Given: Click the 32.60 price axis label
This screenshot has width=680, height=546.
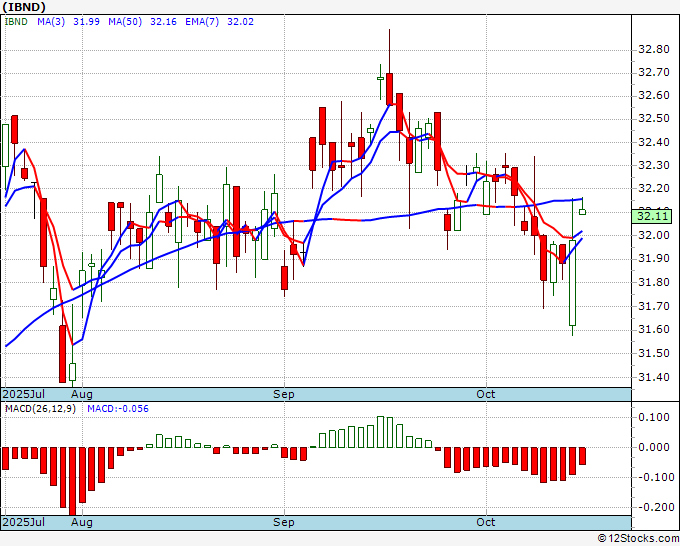Looking at the screenshot, I should pos(654,95).
